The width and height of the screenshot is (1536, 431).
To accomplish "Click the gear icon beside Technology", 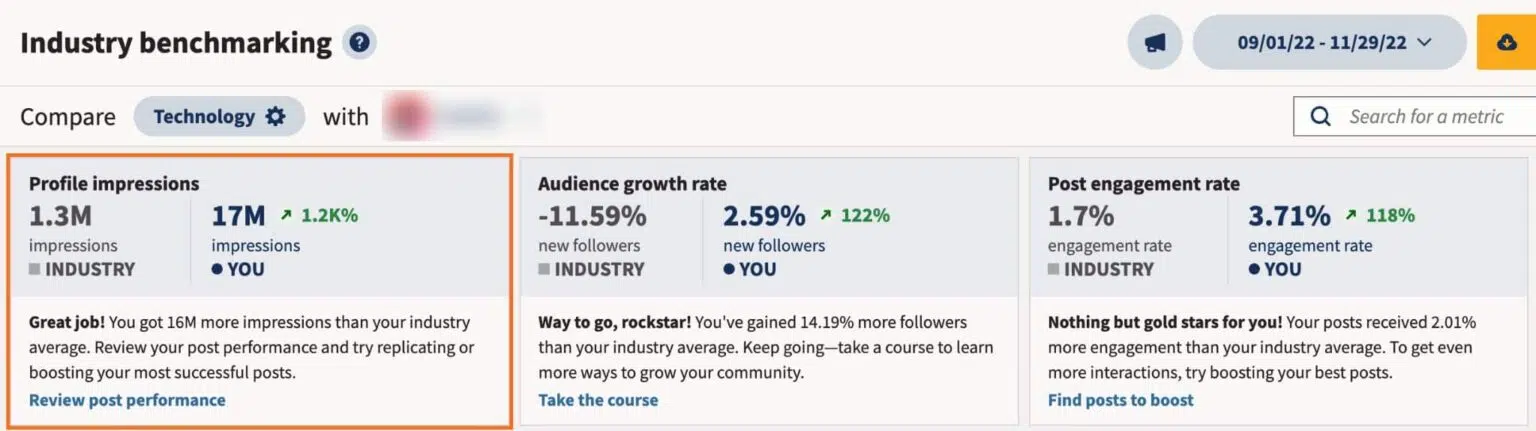I will (275, 117).
